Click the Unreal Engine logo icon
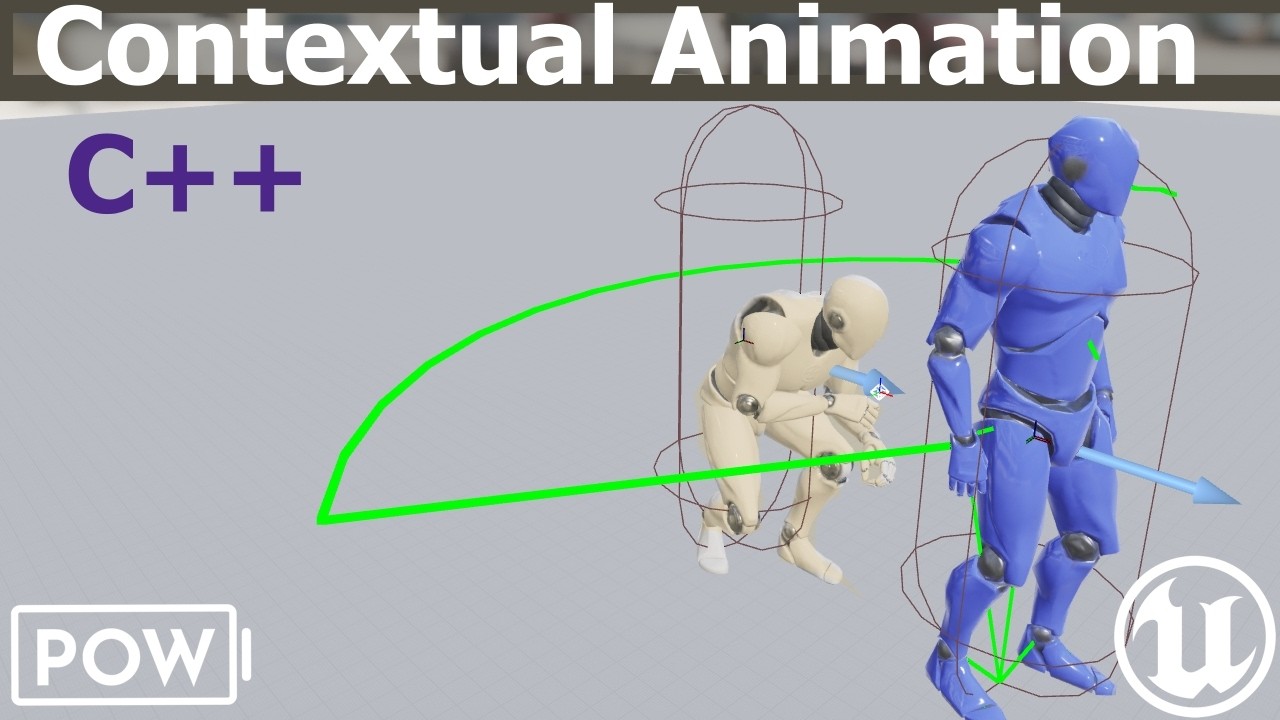Viewport: 1280px width, 720px height. point(1196,637)
